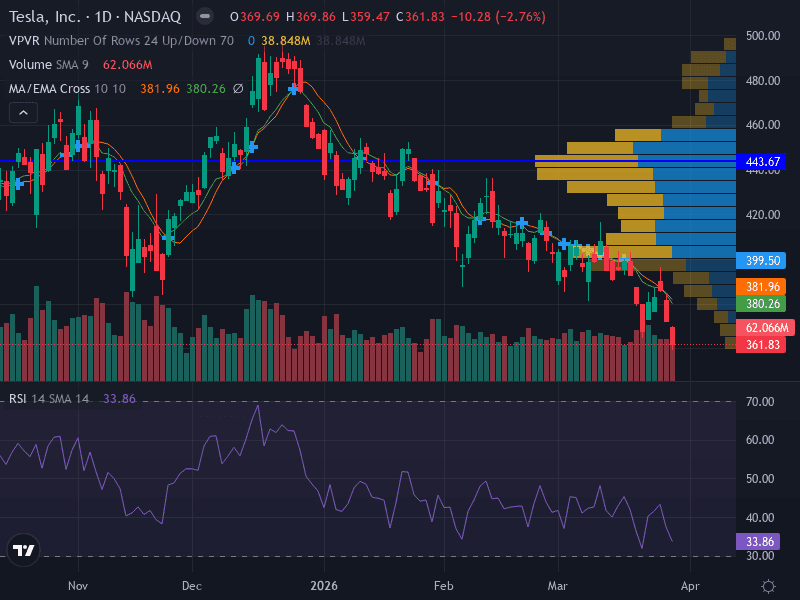Click the 480.00 price axis label

tap(763, 81)
